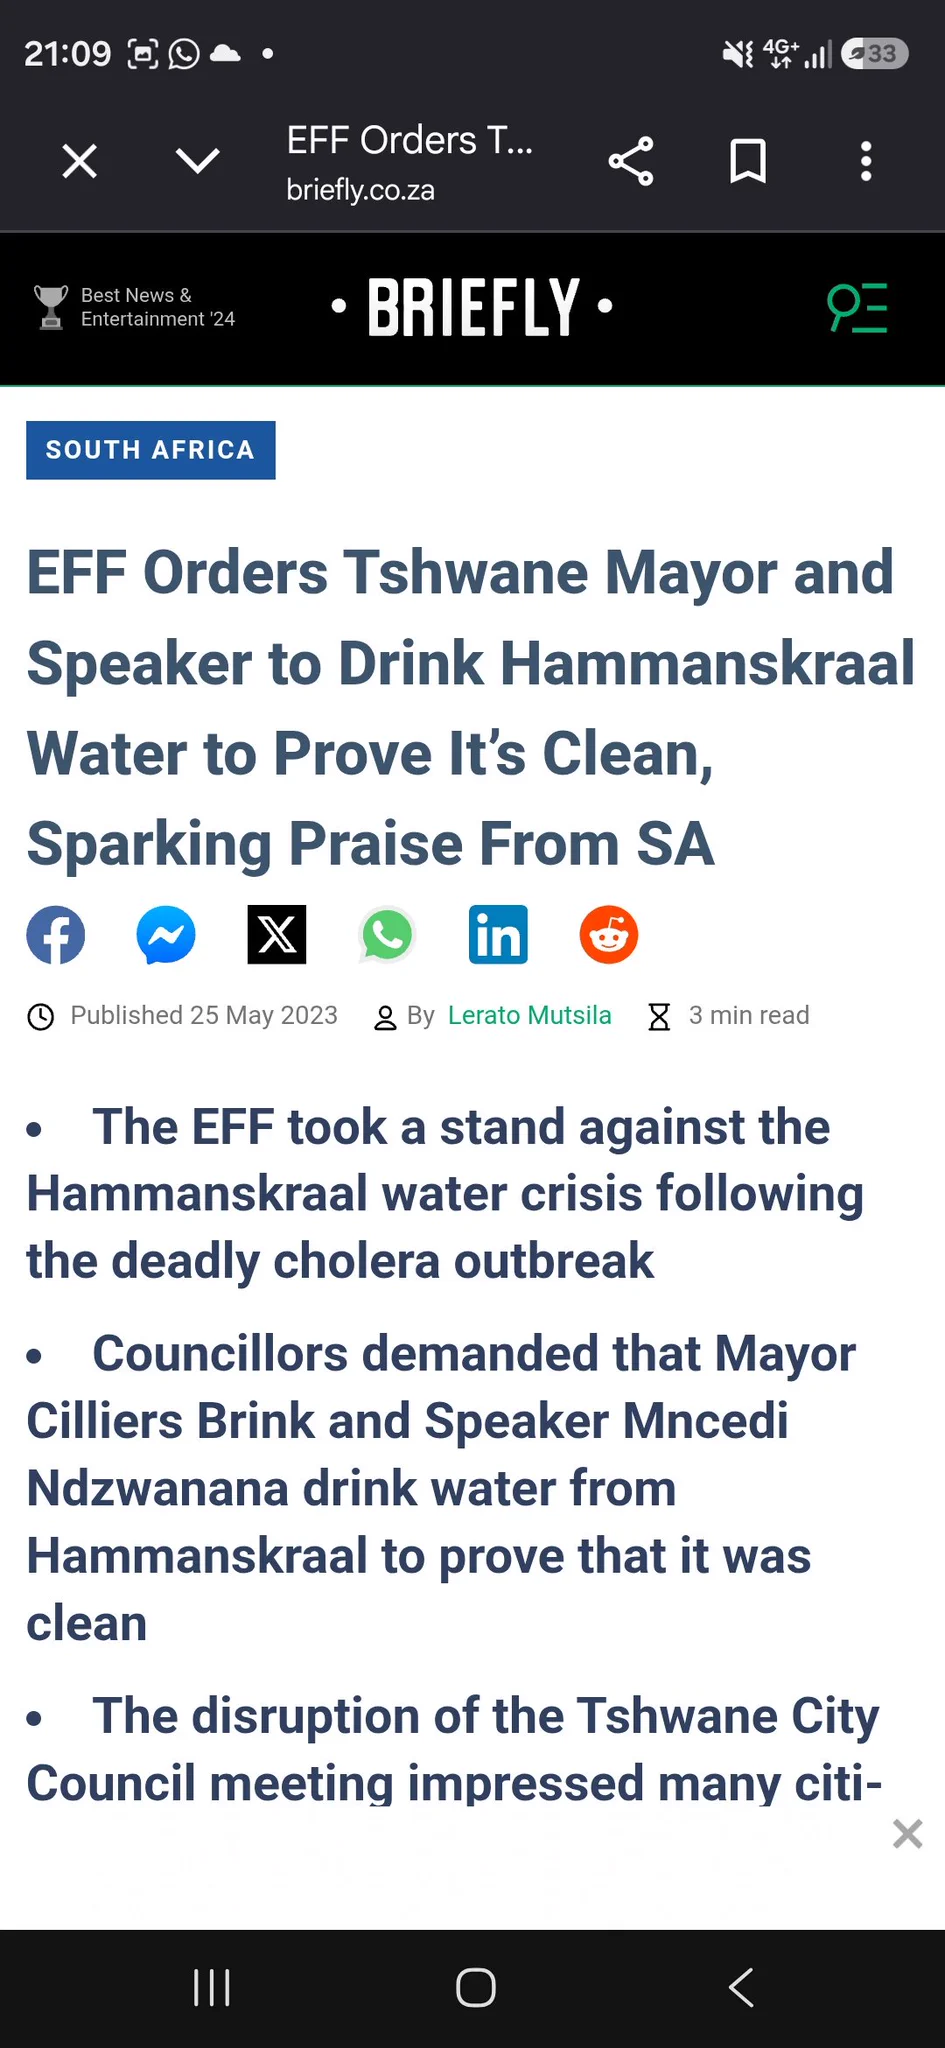The image size is (945, 2048).
Task: Open browser three-dot options menu
Action: click(x=866, y=161)
